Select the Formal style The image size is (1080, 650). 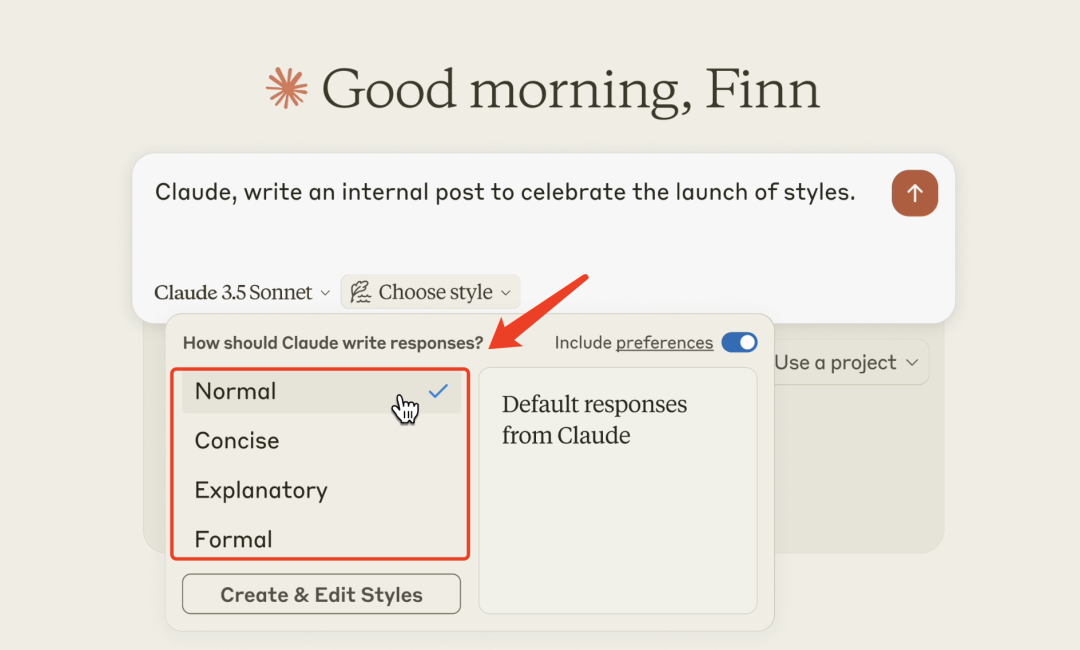321,539
